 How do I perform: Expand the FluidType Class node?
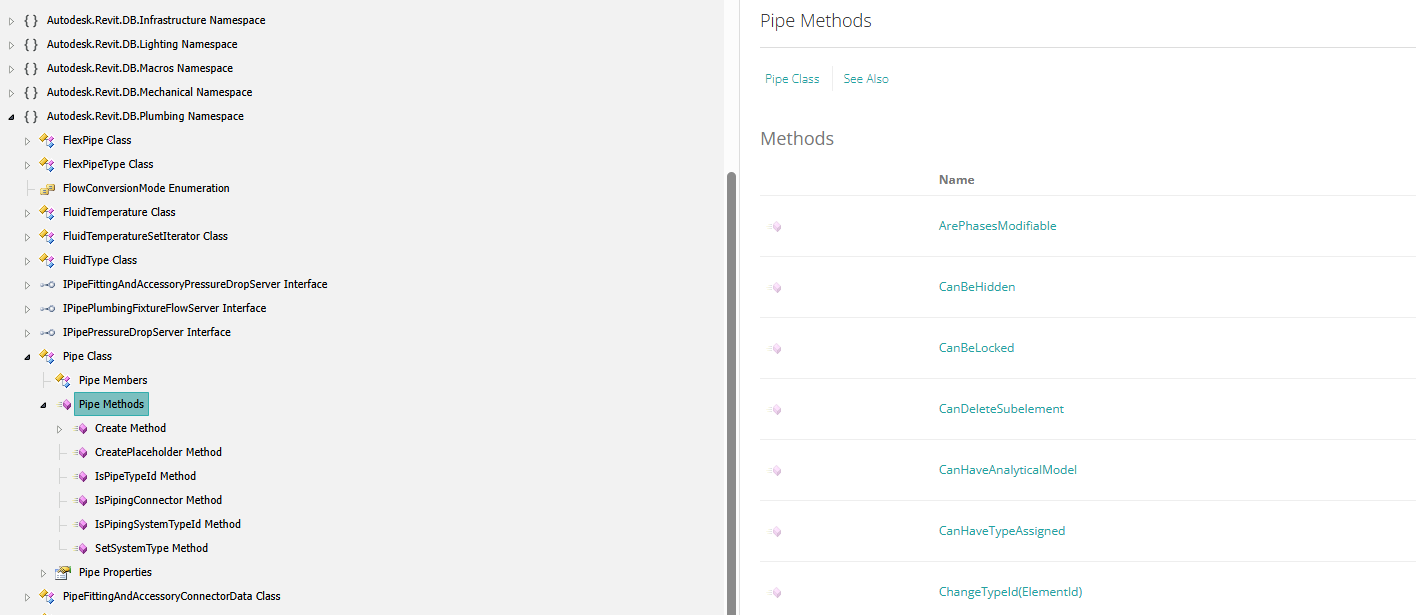click(27, 260)
